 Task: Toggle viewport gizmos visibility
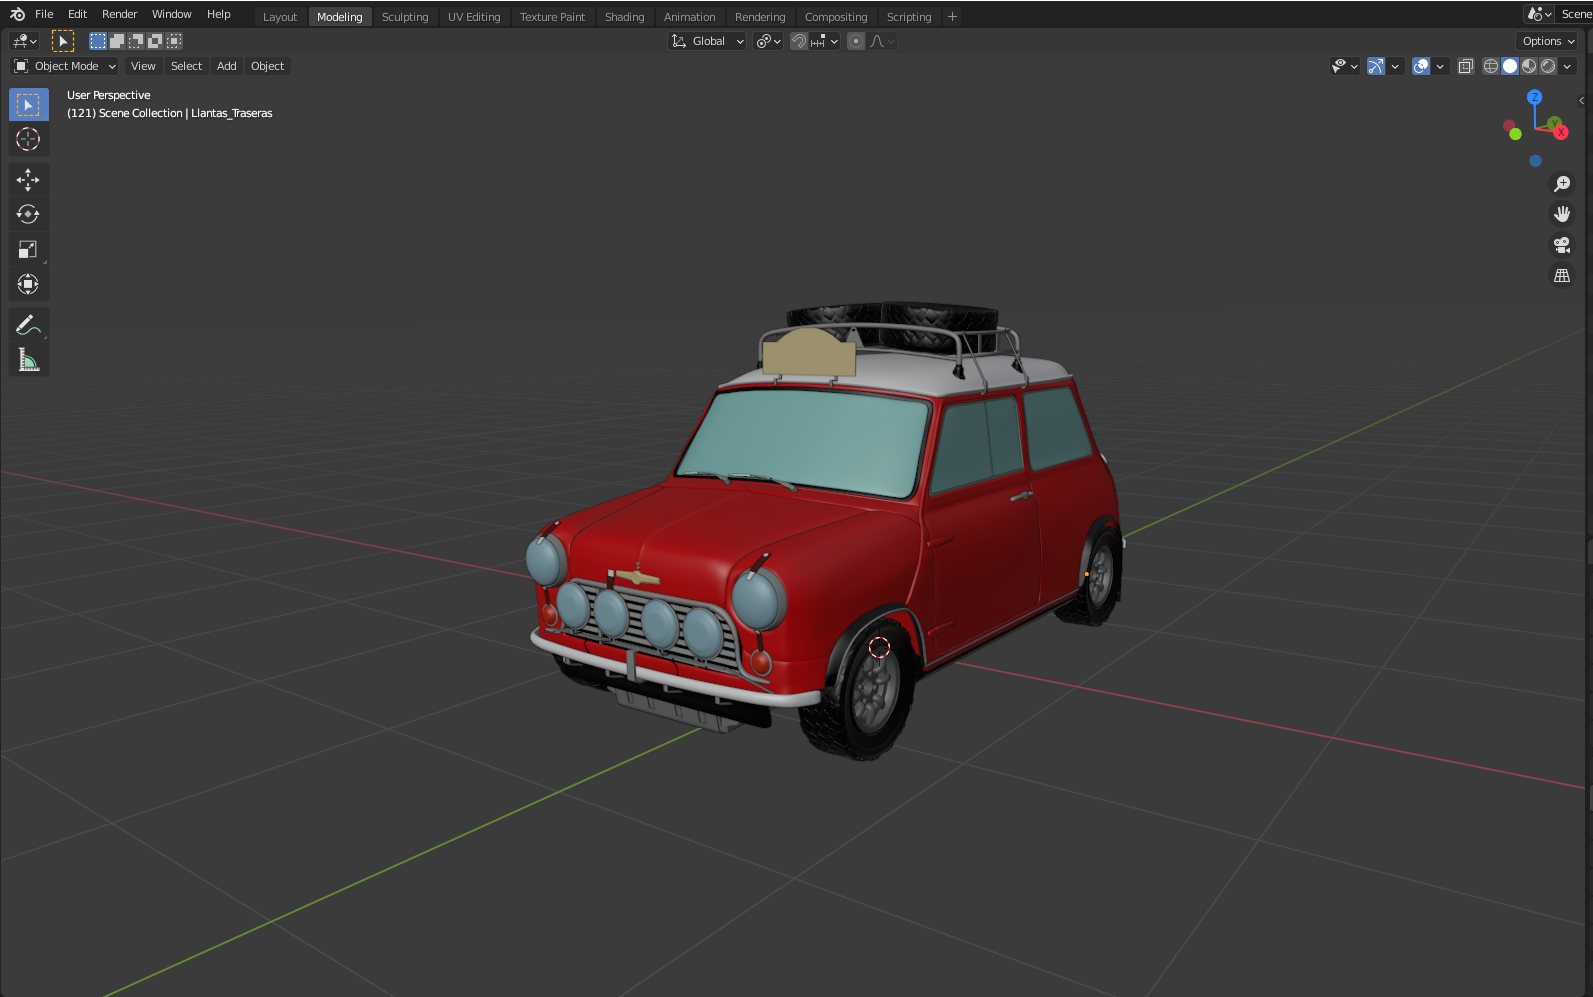pos(1376,66)
